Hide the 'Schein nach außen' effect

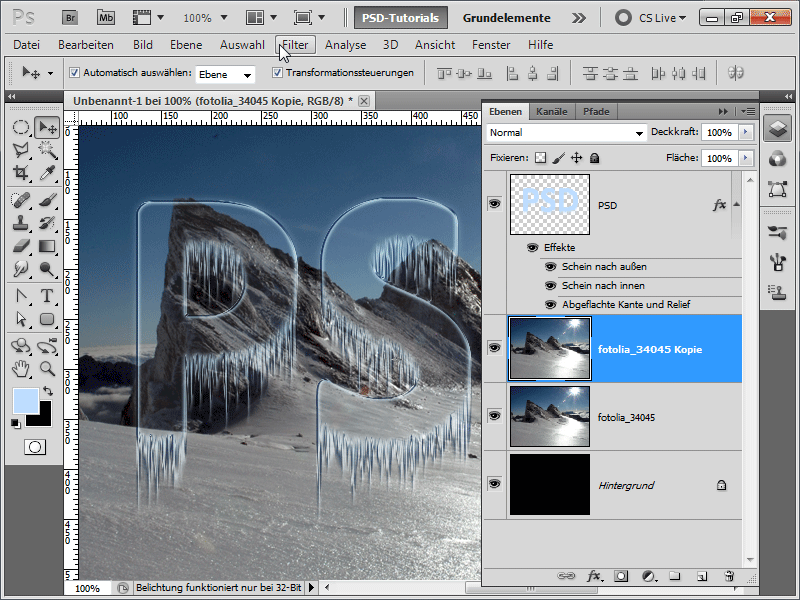coord(550,267)
